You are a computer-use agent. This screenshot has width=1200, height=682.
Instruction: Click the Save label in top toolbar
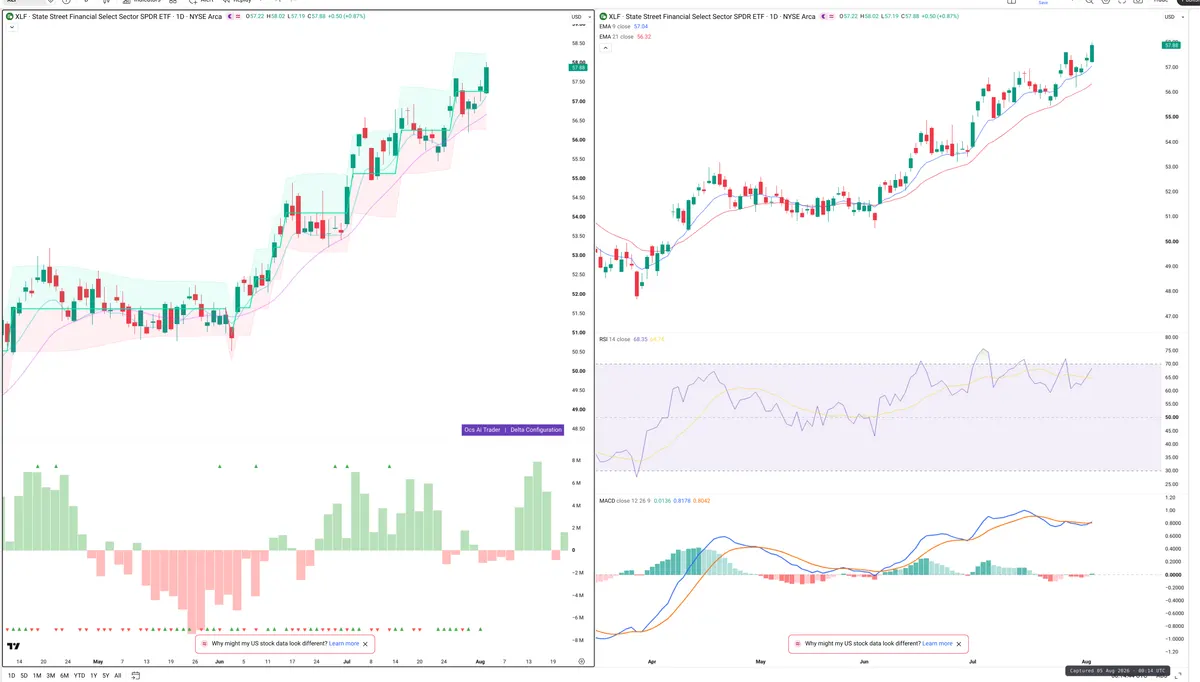tap(1043, 3)
